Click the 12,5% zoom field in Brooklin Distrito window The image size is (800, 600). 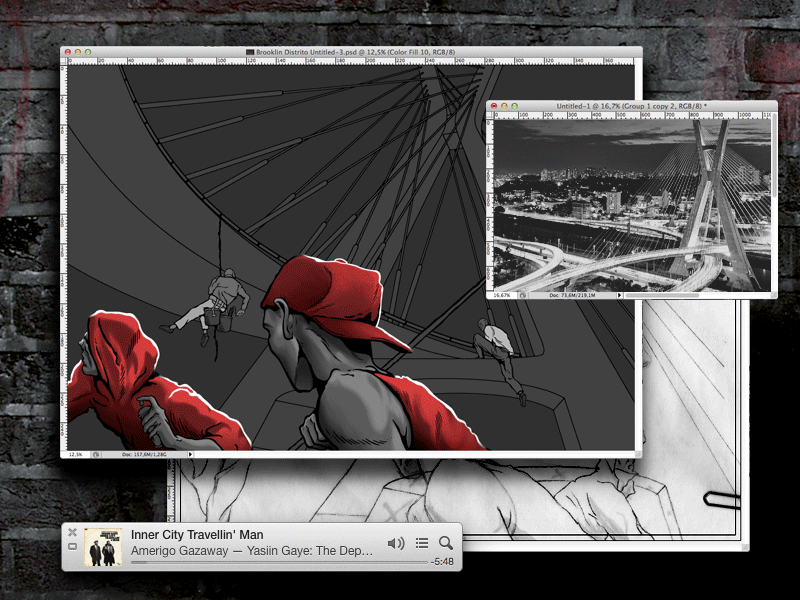coord(77,454)
